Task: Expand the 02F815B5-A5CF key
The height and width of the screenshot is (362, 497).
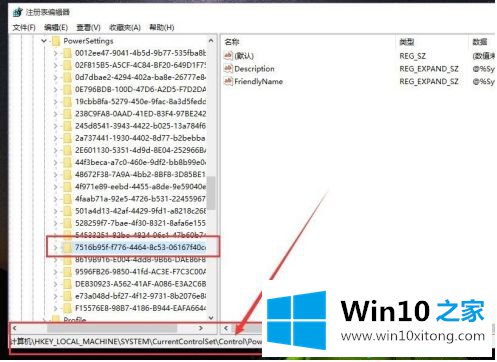Action: (55, 65)
